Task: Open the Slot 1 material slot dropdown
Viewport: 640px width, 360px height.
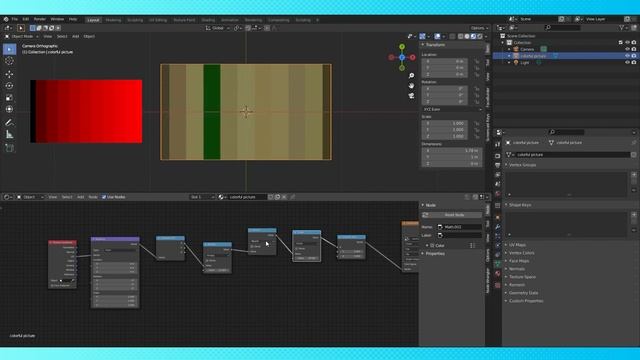Action: tap(202, 197)
